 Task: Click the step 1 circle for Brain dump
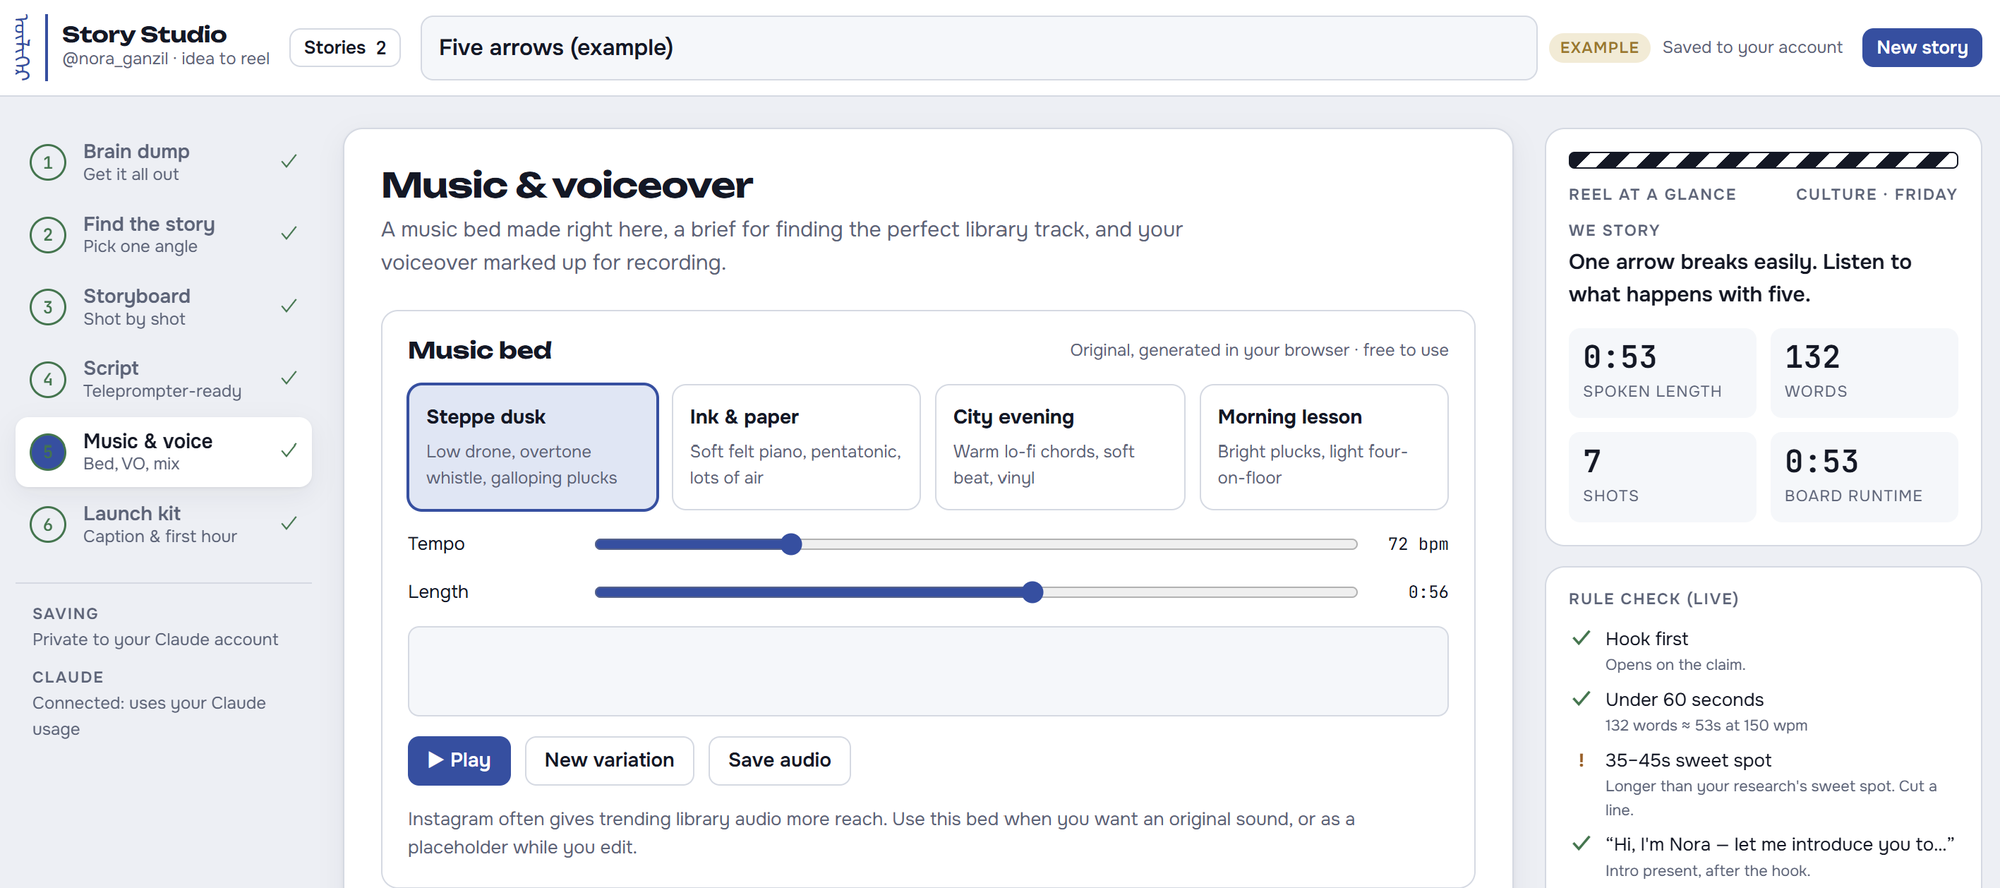tap(48, 162)
